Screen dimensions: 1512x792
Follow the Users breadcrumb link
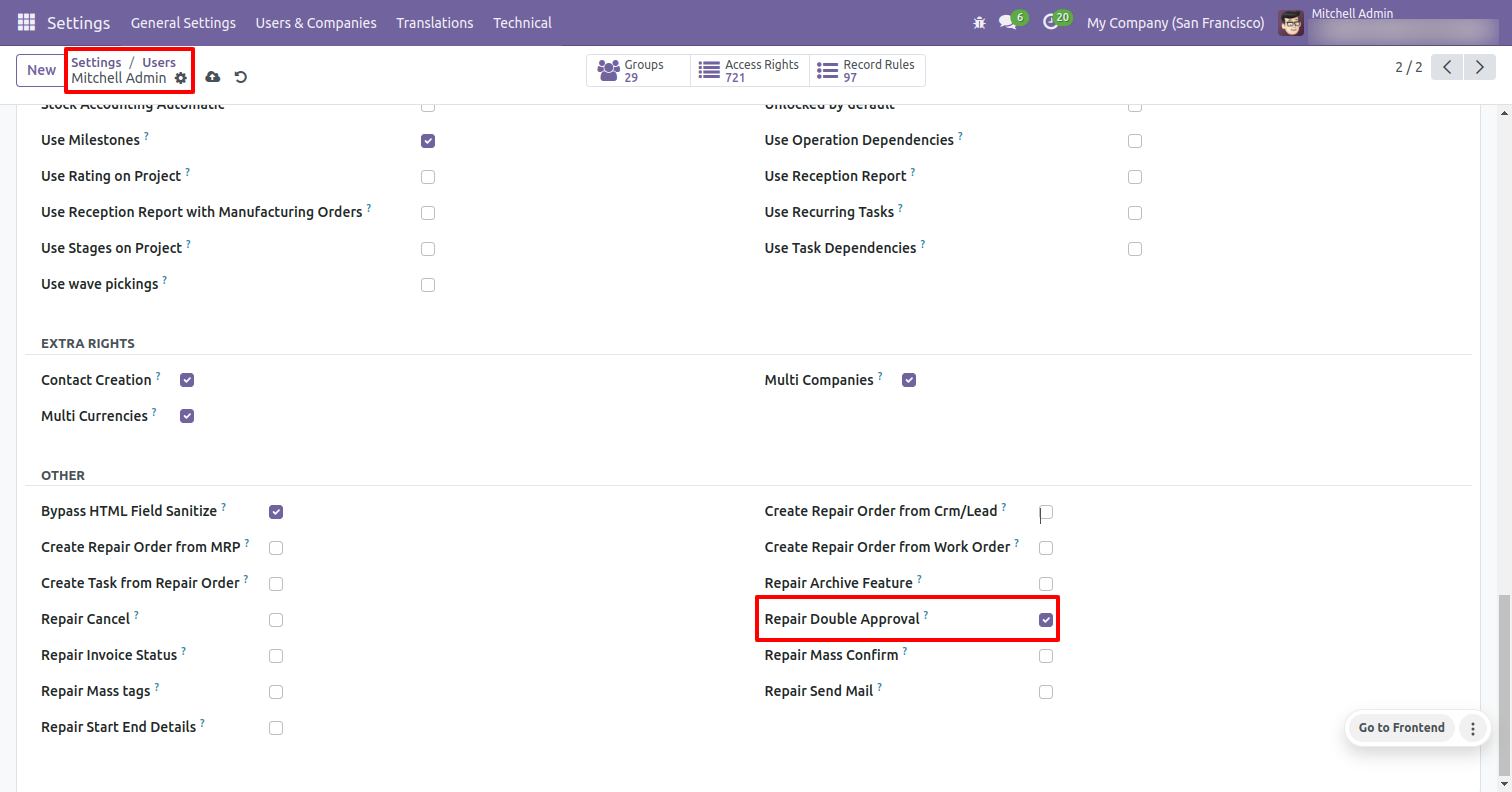159,62
